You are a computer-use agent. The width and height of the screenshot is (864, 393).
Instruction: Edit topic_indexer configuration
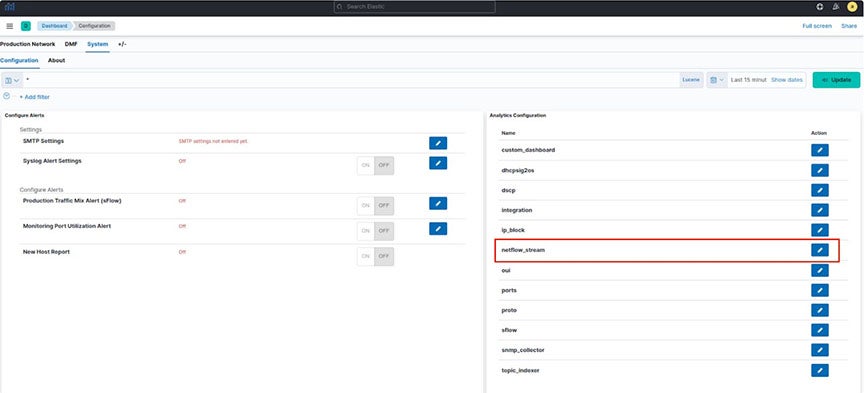(x=819, y=370)
